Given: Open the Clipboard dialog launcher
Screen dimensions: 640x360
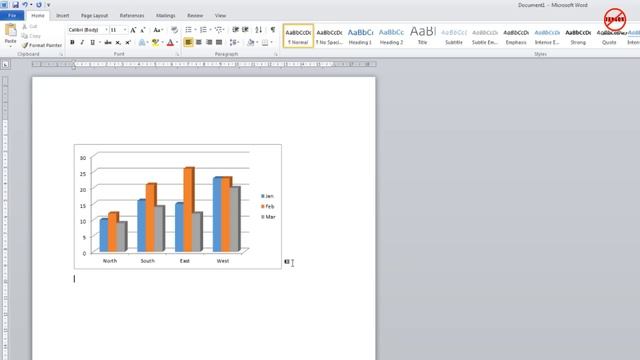Looking at the screenshot, I should coord(61,54).
